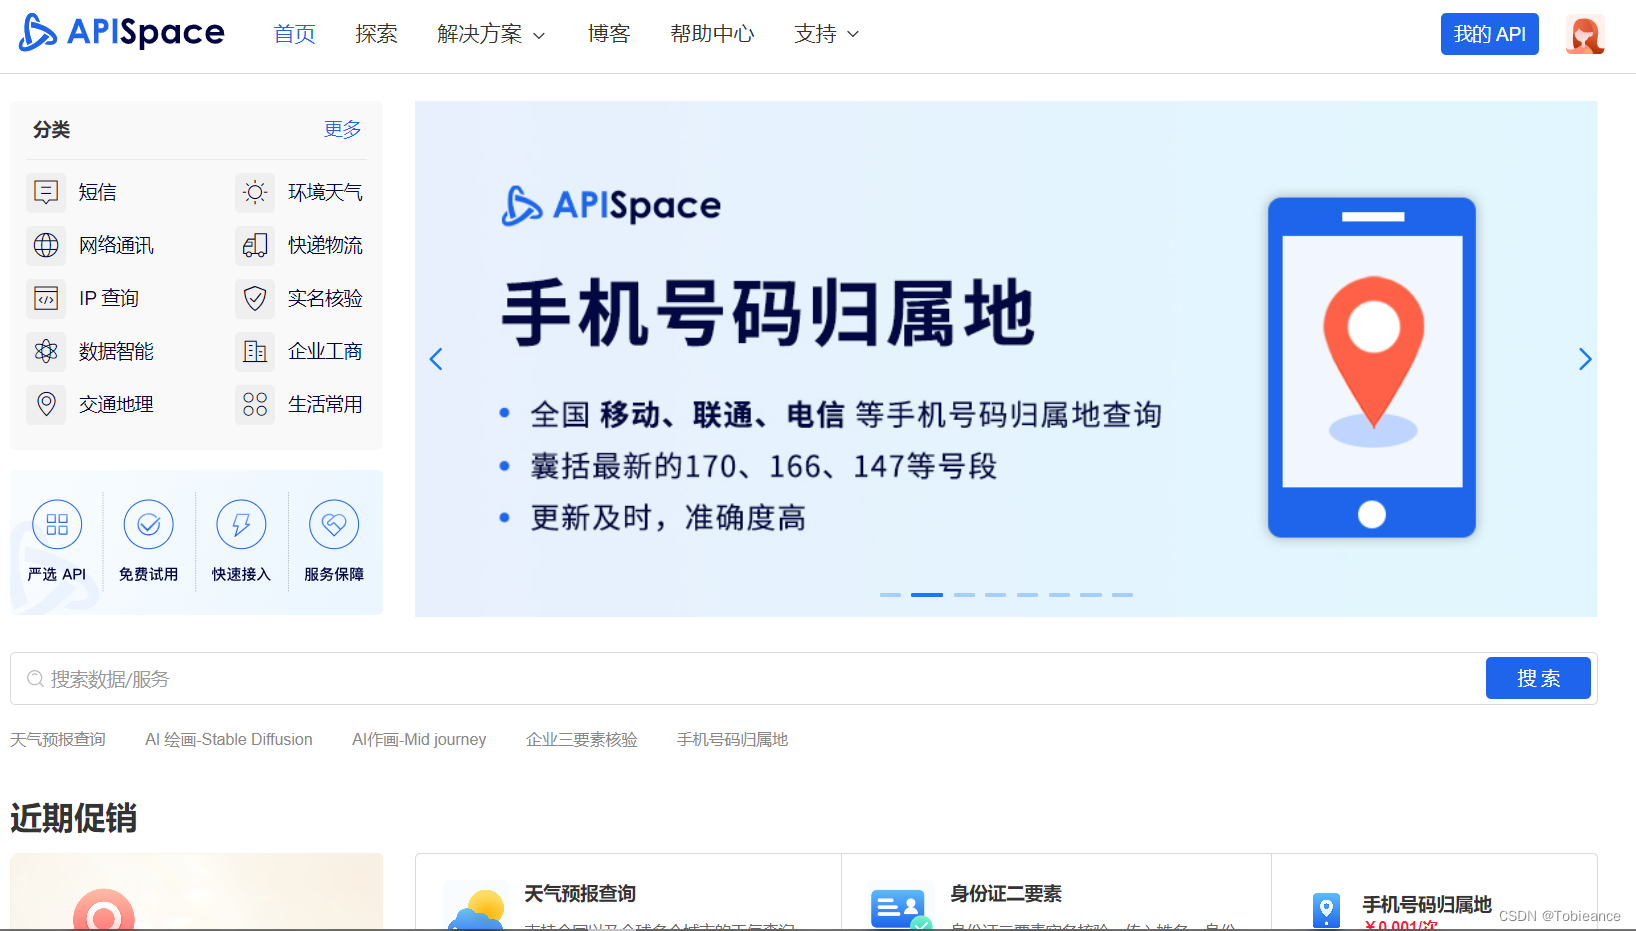Select the third banner slide indicator
1636x931 pixels.
[x=964, y=595]
